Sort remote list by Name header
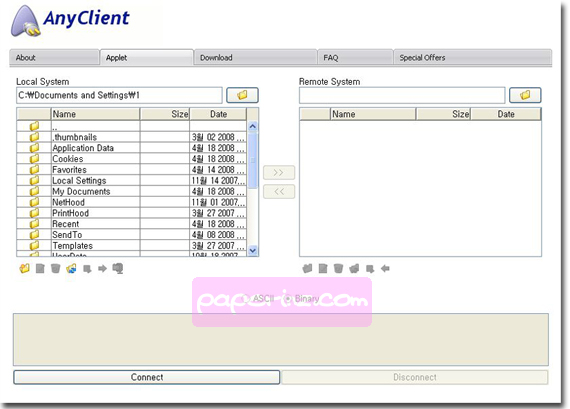Viewport: 570px width, 409px height. pos(373,114)
